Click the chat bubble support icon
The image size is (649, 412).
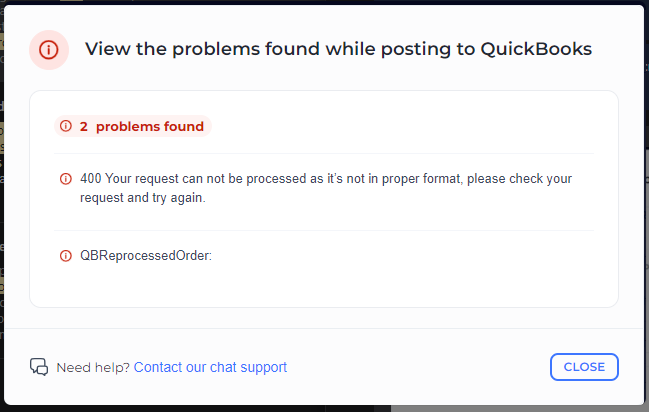click(x=39, y=367)
